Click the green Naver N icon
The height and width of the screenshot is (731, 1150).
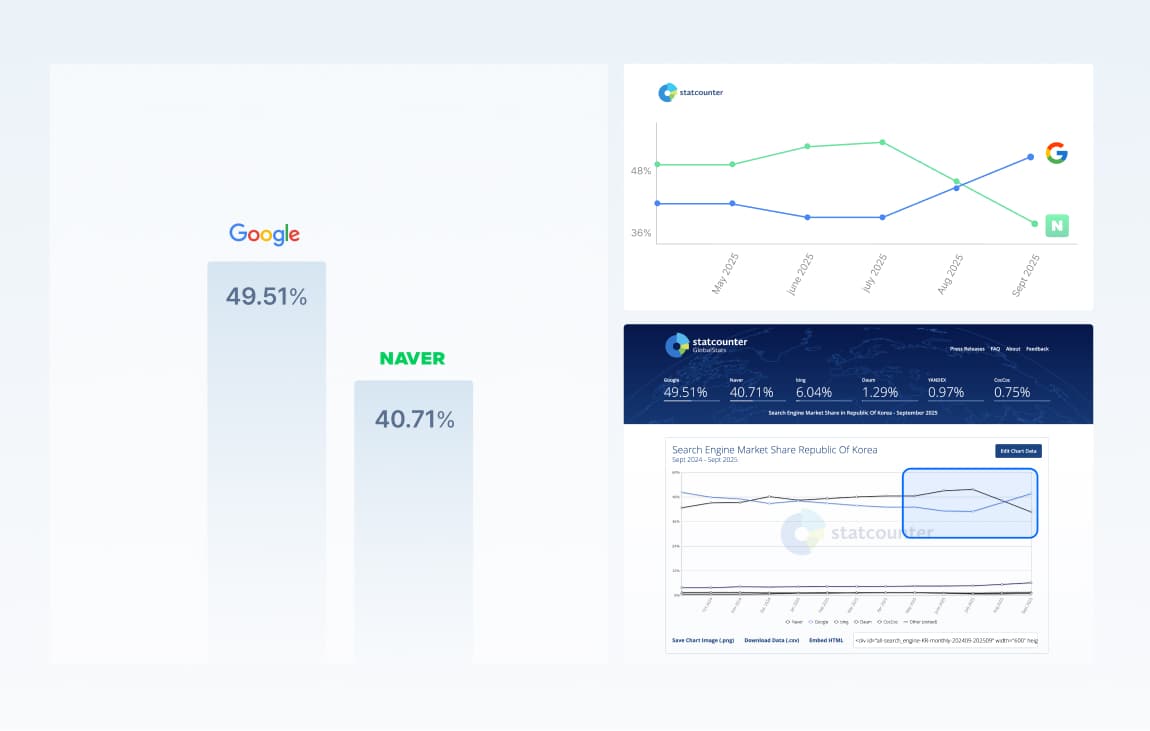(x=1057, y=226)
